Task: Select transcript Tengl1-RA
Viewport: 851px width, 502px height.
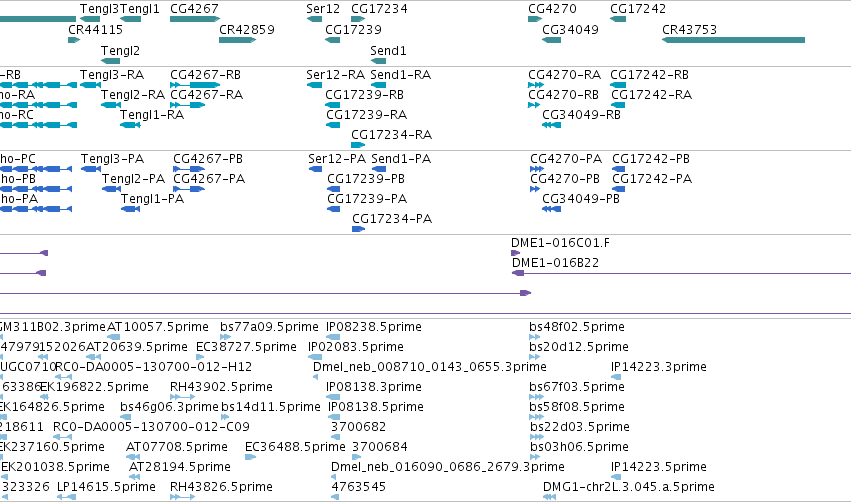Action: (x=151, y=115)
